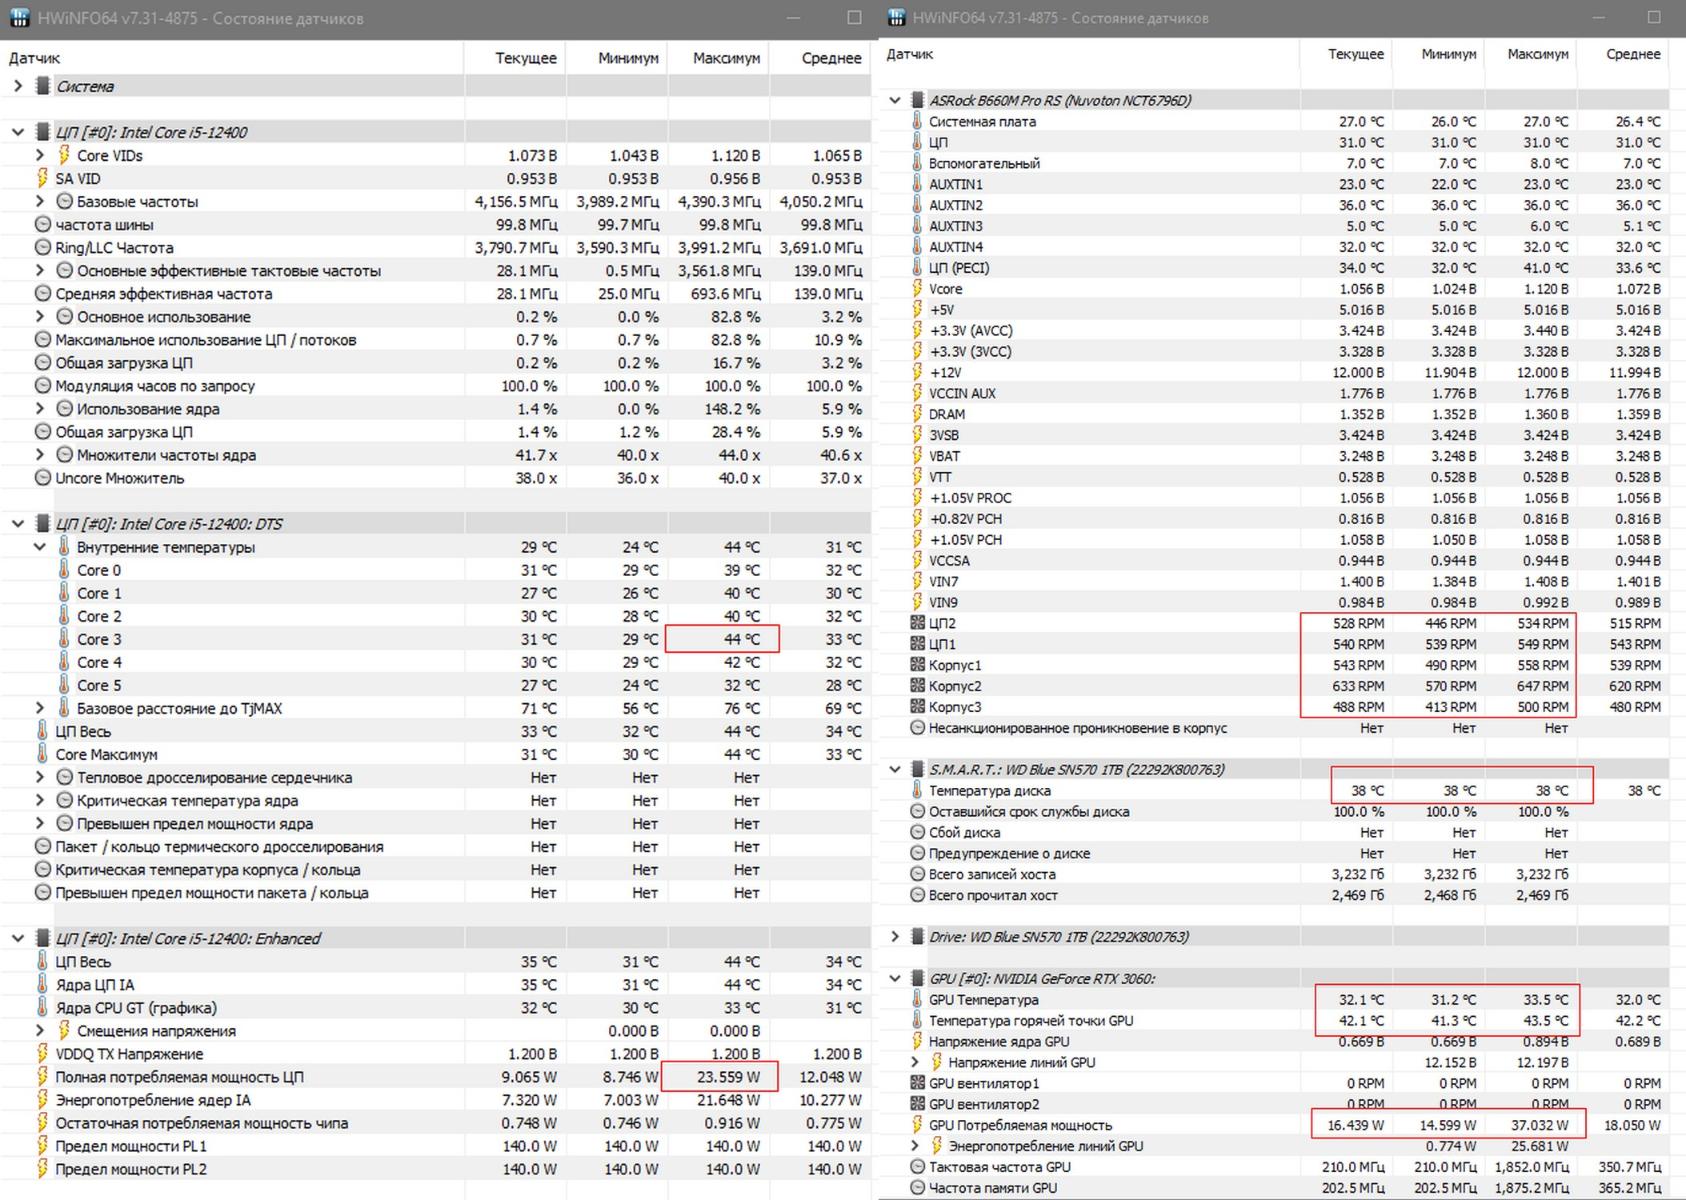Click thermometer icon beside ЦП (PECI)
The height and width of the screenshot is (1200, 1686).
(917, 267)
